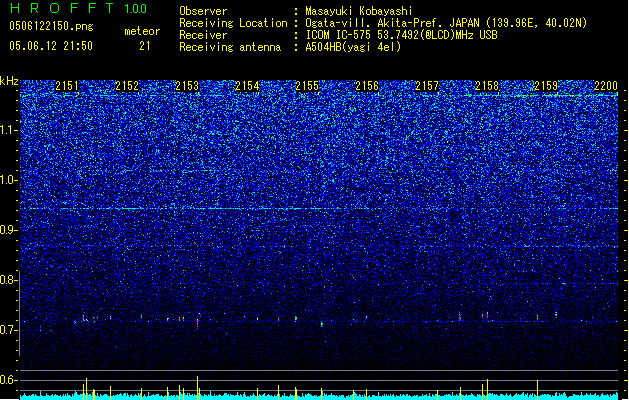Click the 2153 time marker
Screen dimensions: 629x400
(187, 86)
